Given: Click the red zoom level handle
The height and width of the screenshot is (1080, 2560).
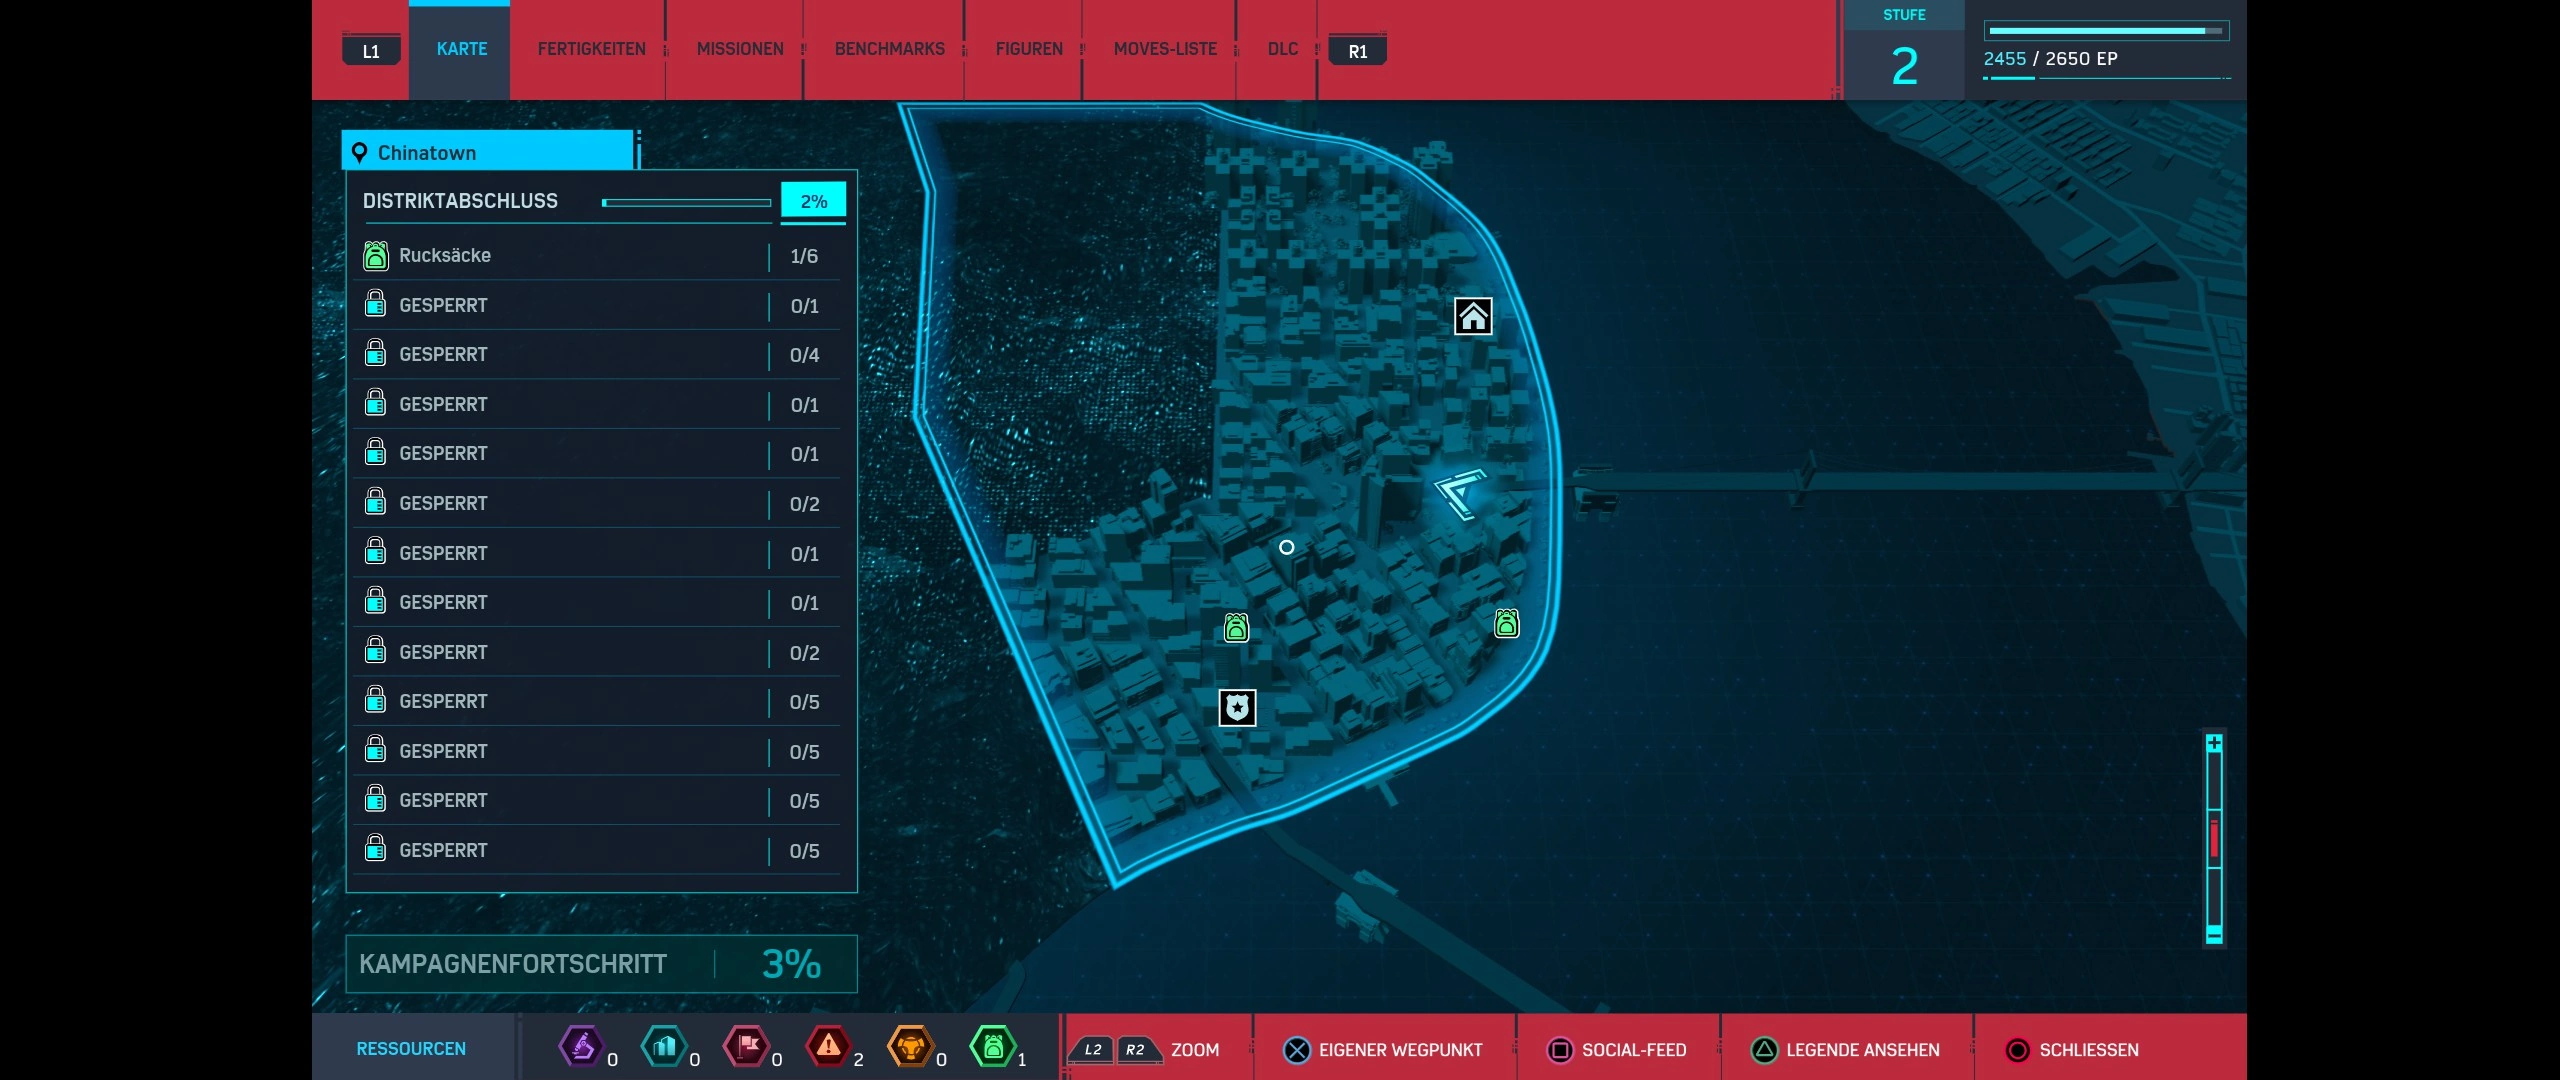Looking at the screenshot, I should (2214, 838).
